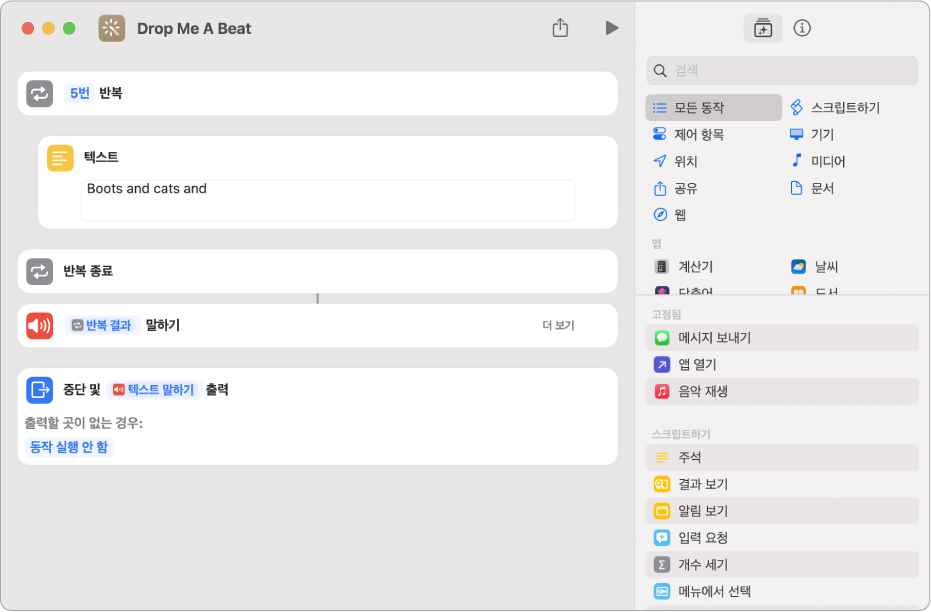Click the share icon in the title bar

click(560, 27)
